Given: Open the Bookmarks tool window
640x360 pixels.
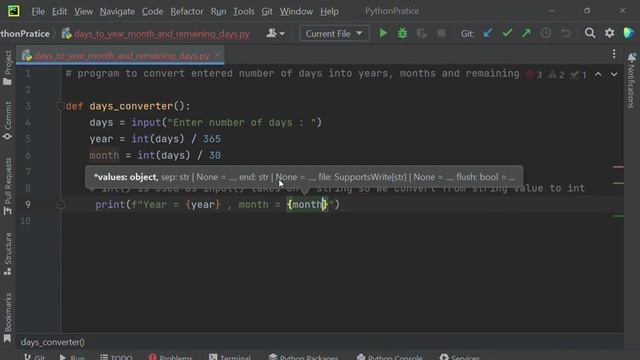Looking at the screenshot, I should (x=8, y=318).
